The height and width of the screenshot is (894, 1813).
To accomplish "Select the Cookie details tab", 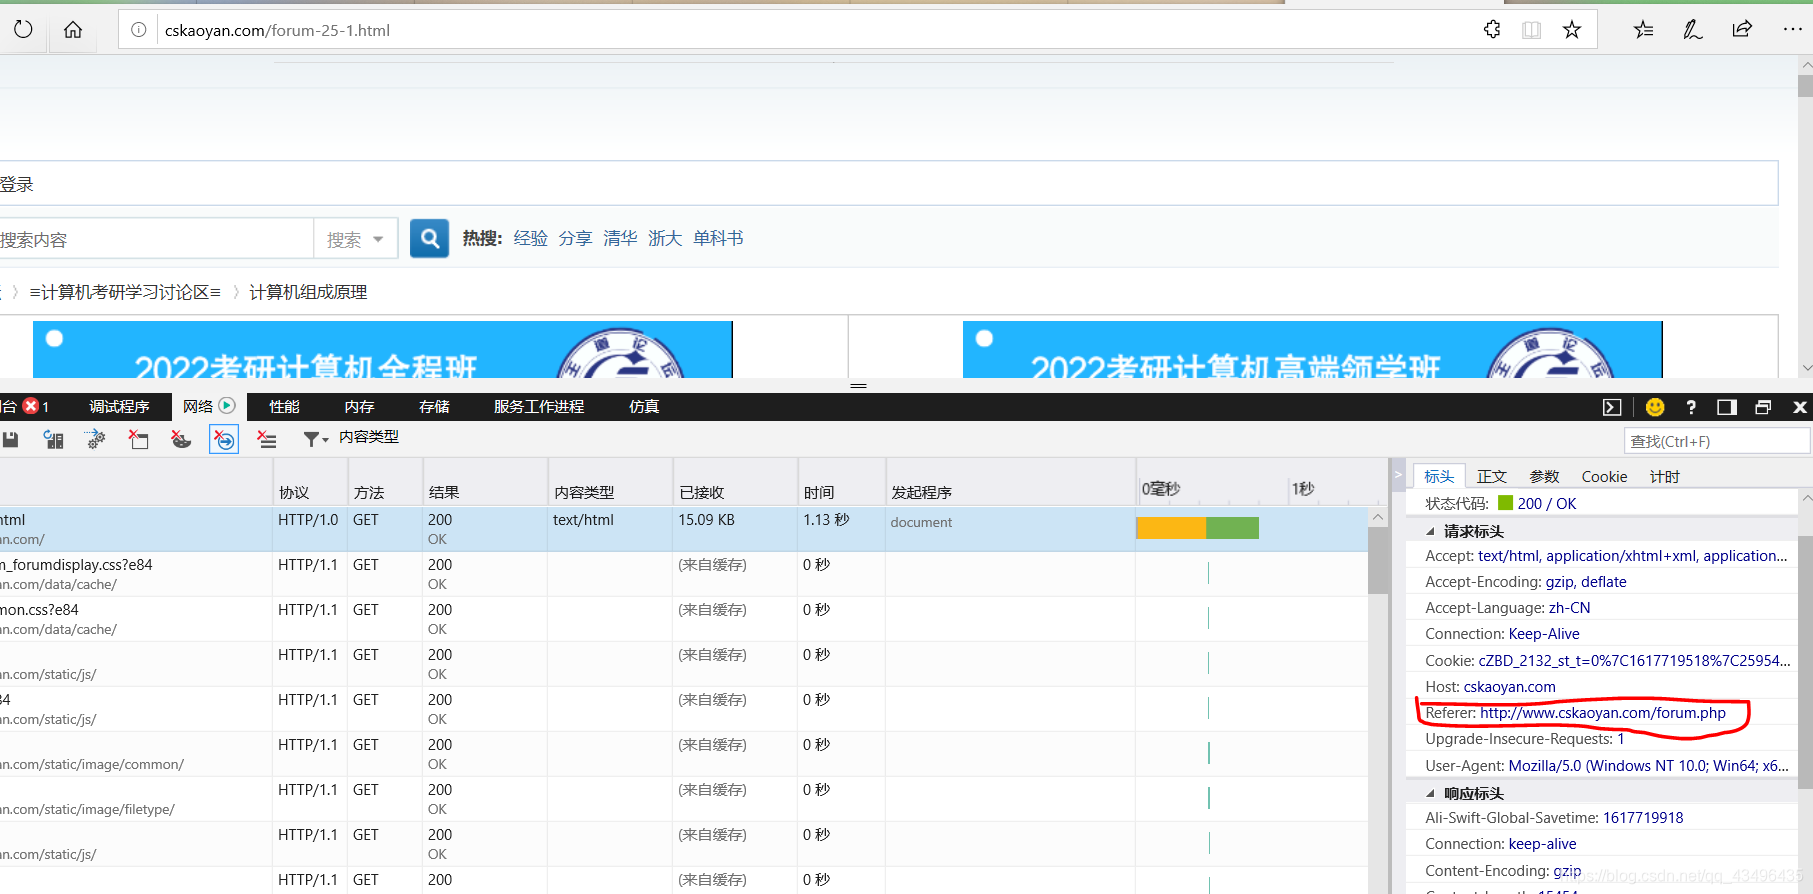I will (1604, 476).
